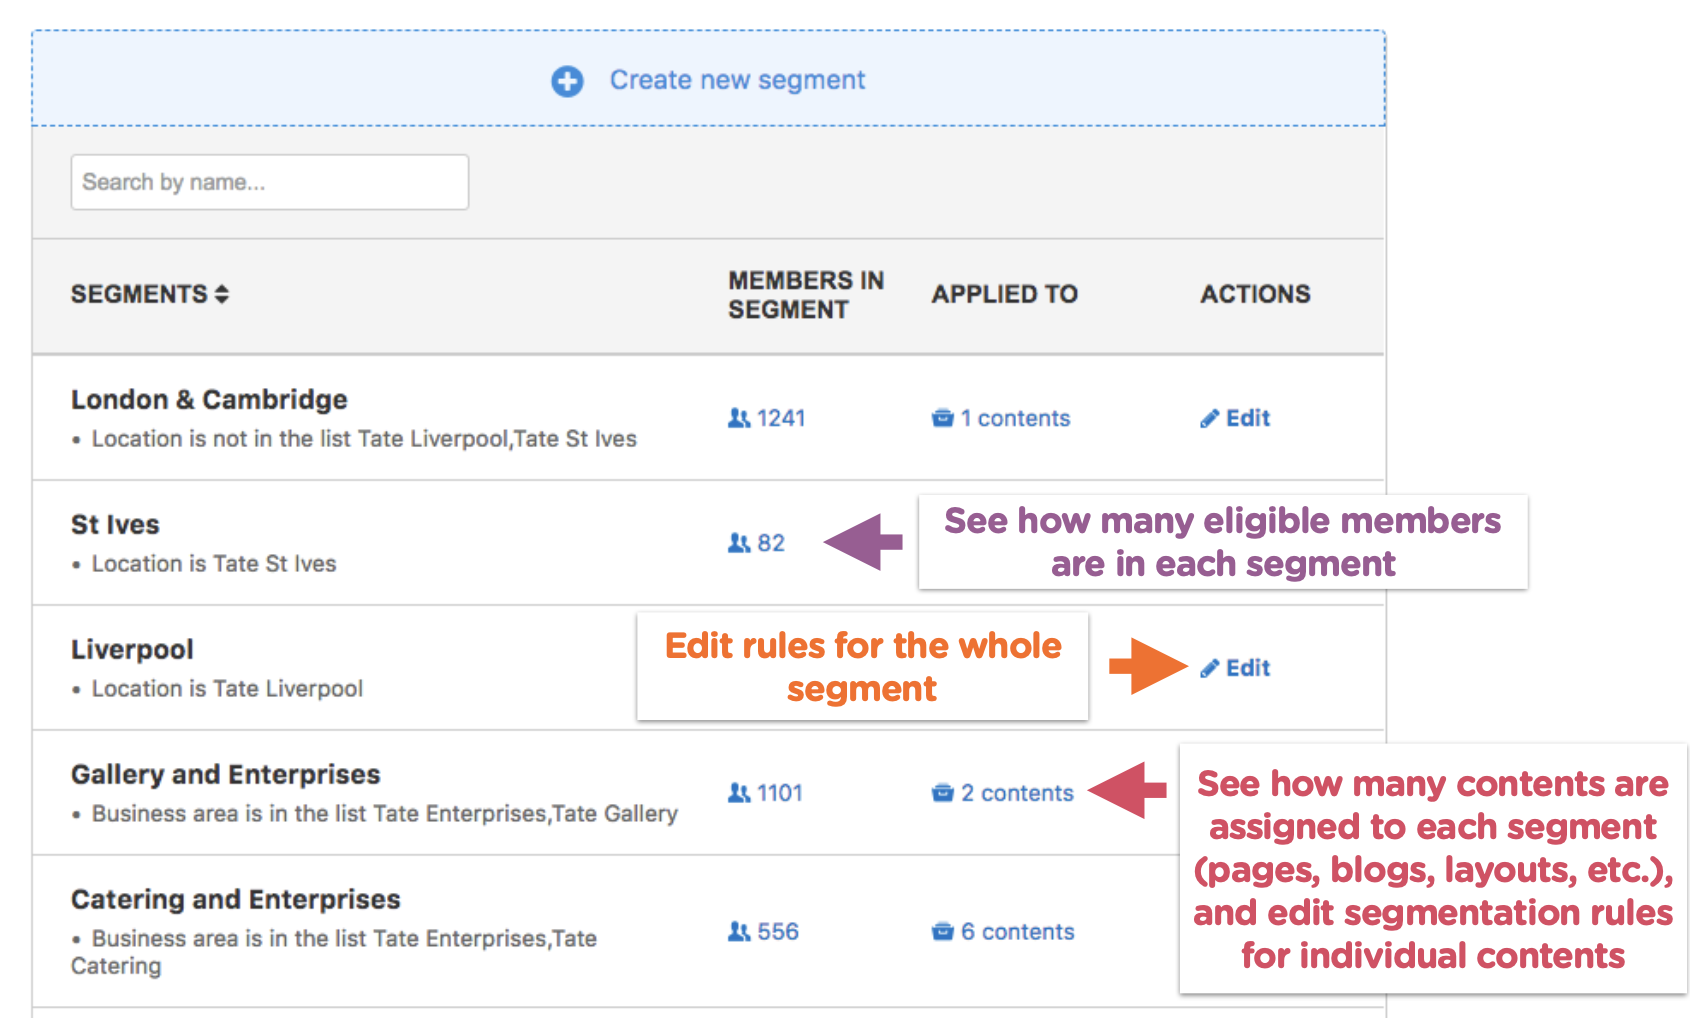Click members icon beside 1101
The width and height of the screenshot is (1690, 1034).
[739, 793]
